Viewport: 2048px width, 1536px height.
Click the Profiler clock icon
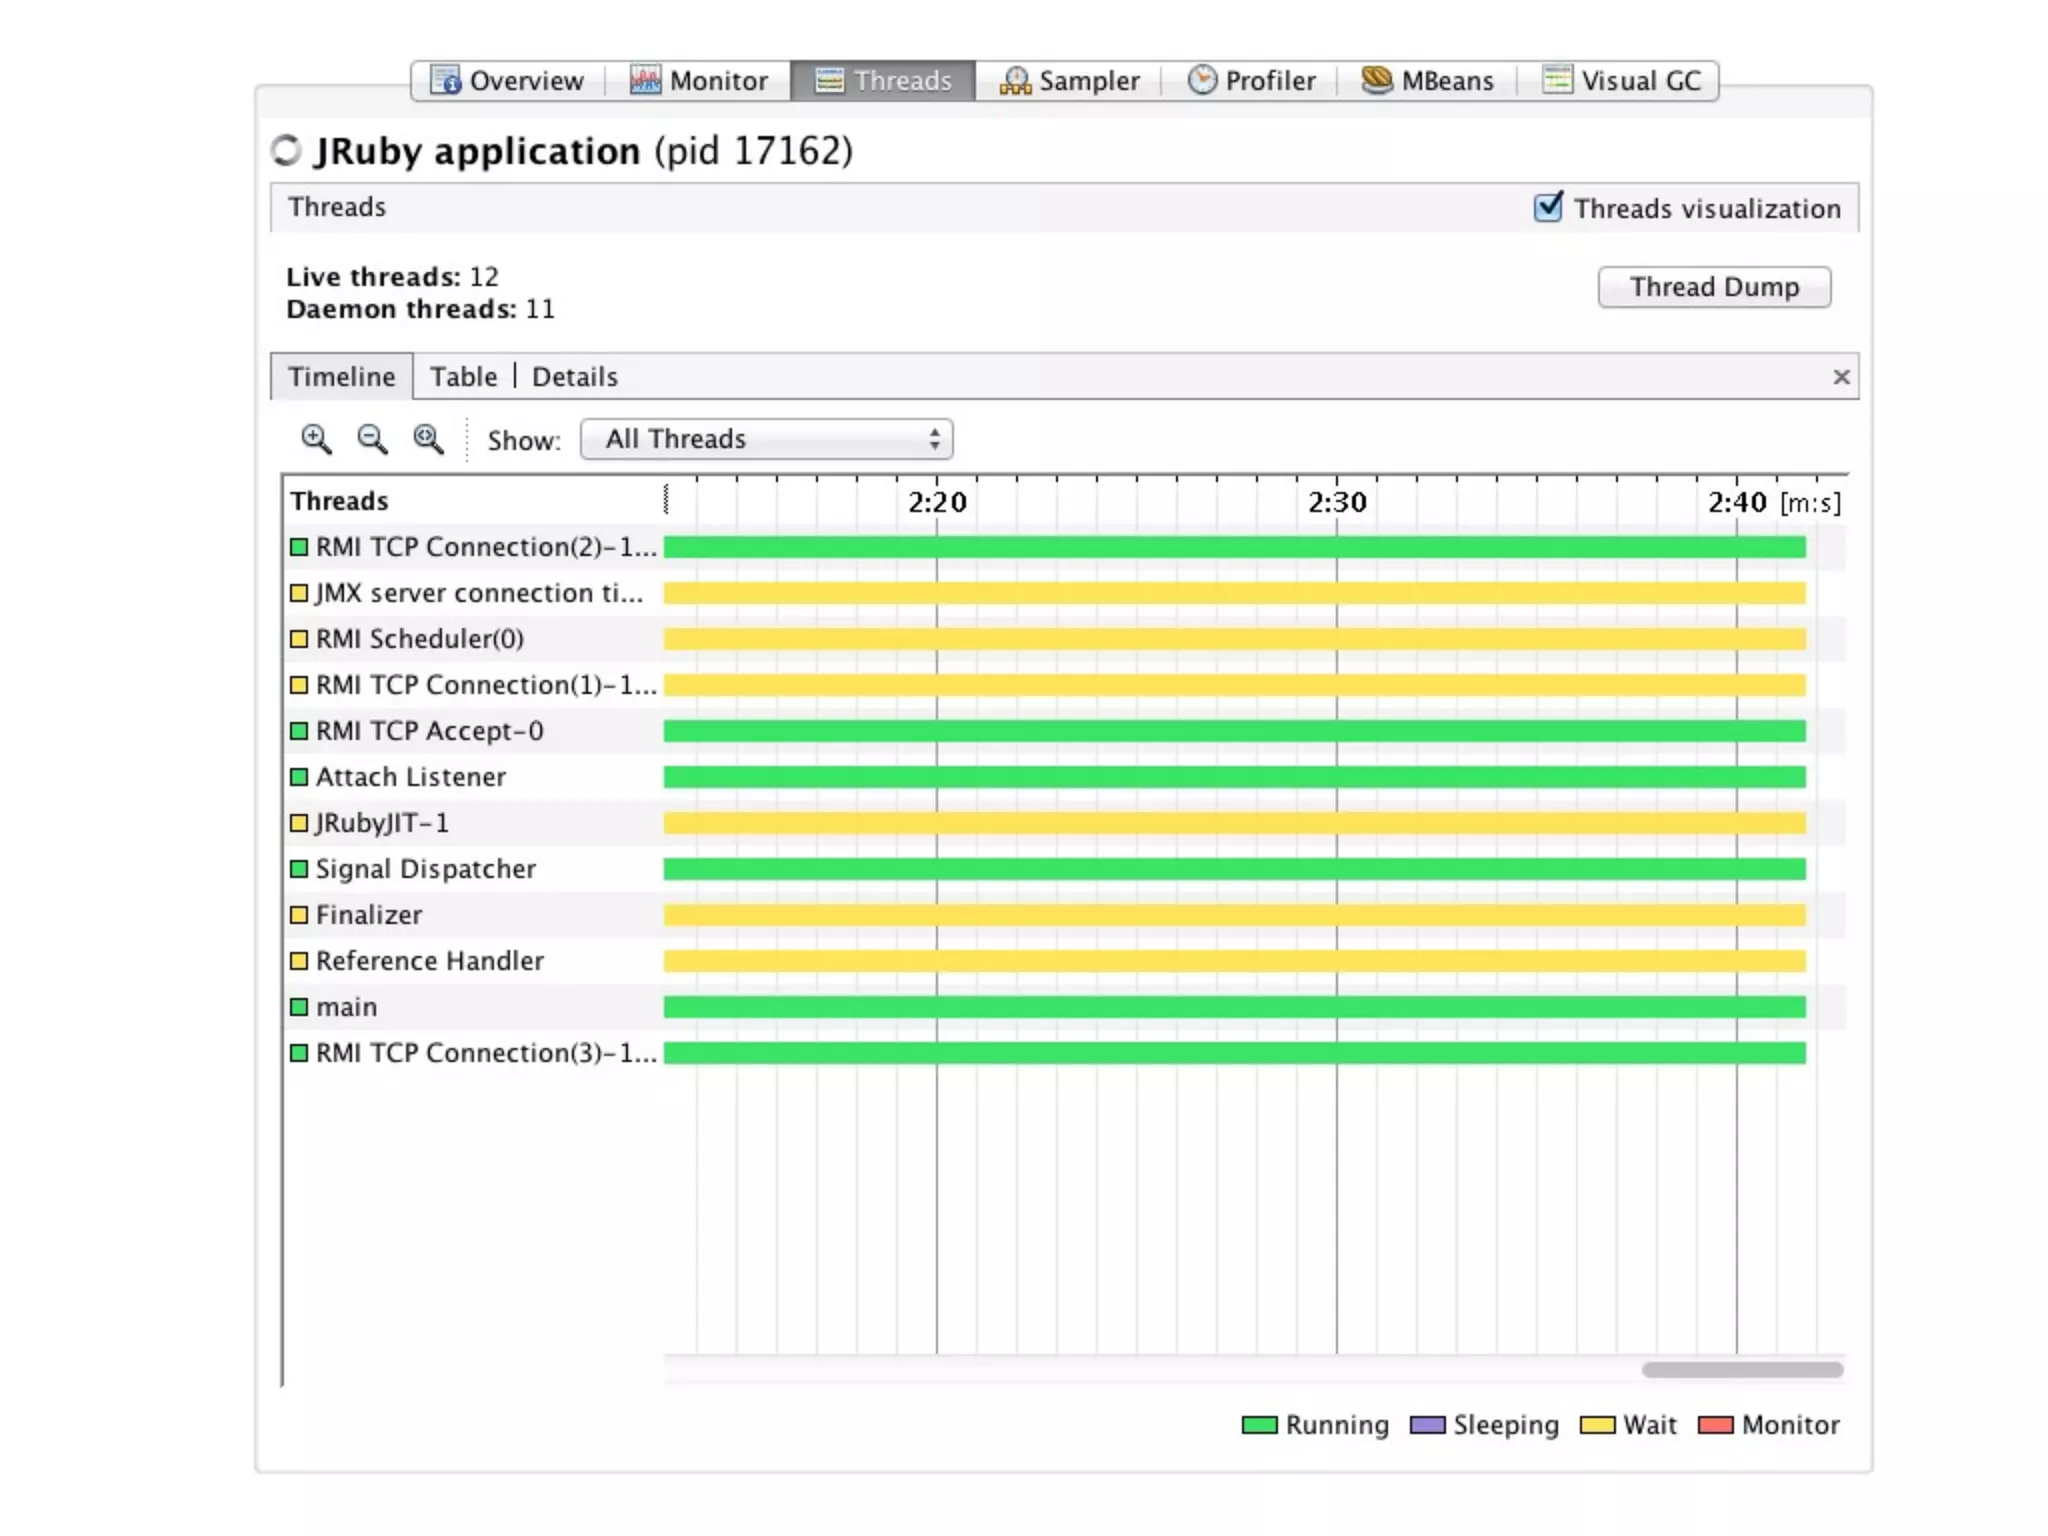(x=1202, y=80)
